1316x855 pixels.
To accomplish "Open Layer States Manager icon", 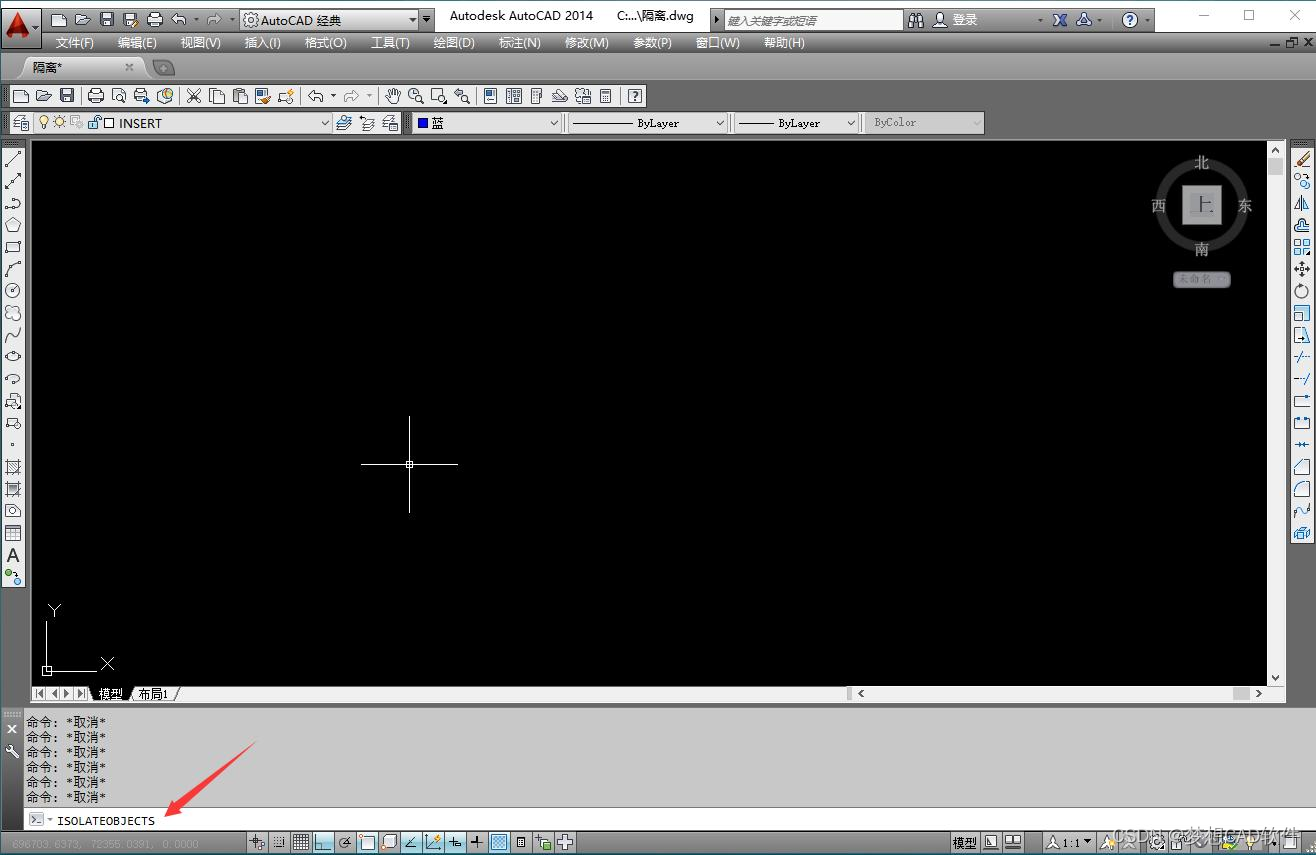I will (390, 123).
